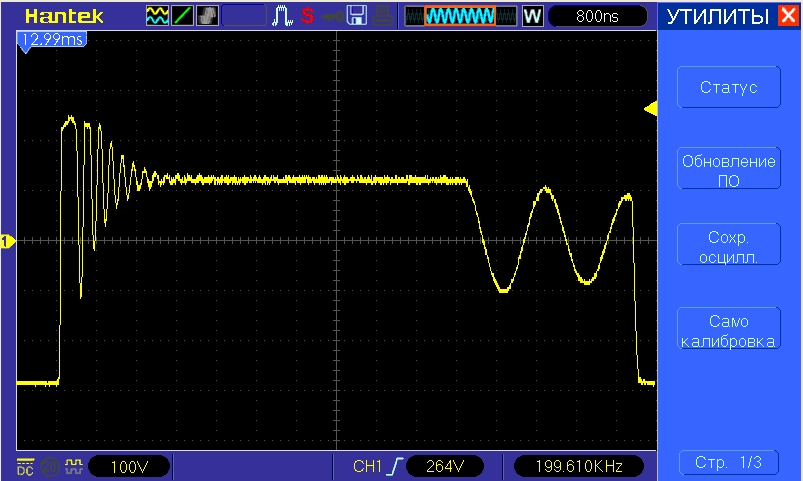Click the red S stop status icon
Screen dimensions: 803x481
[307, 16]
